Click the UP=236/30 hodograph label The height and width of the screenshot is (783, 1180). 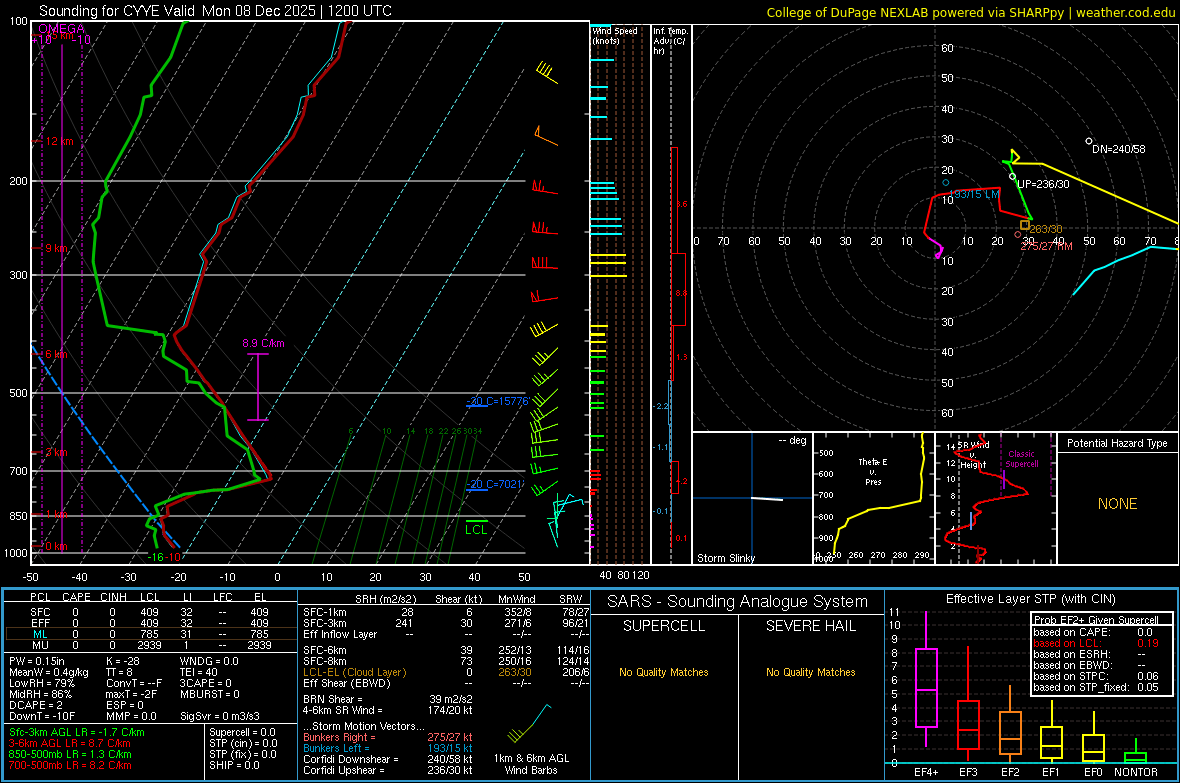[1042, 184]
